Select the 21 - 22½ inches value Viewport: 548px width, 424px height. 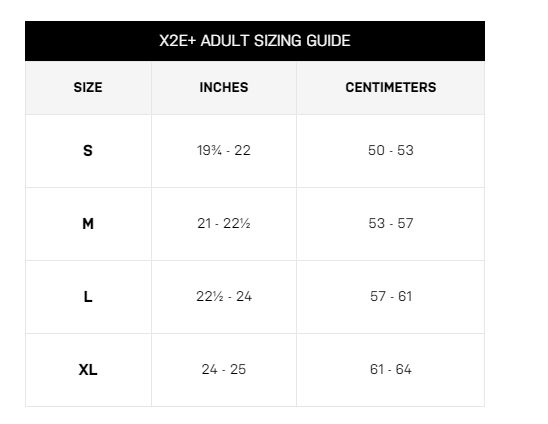[x=224, y=224]
